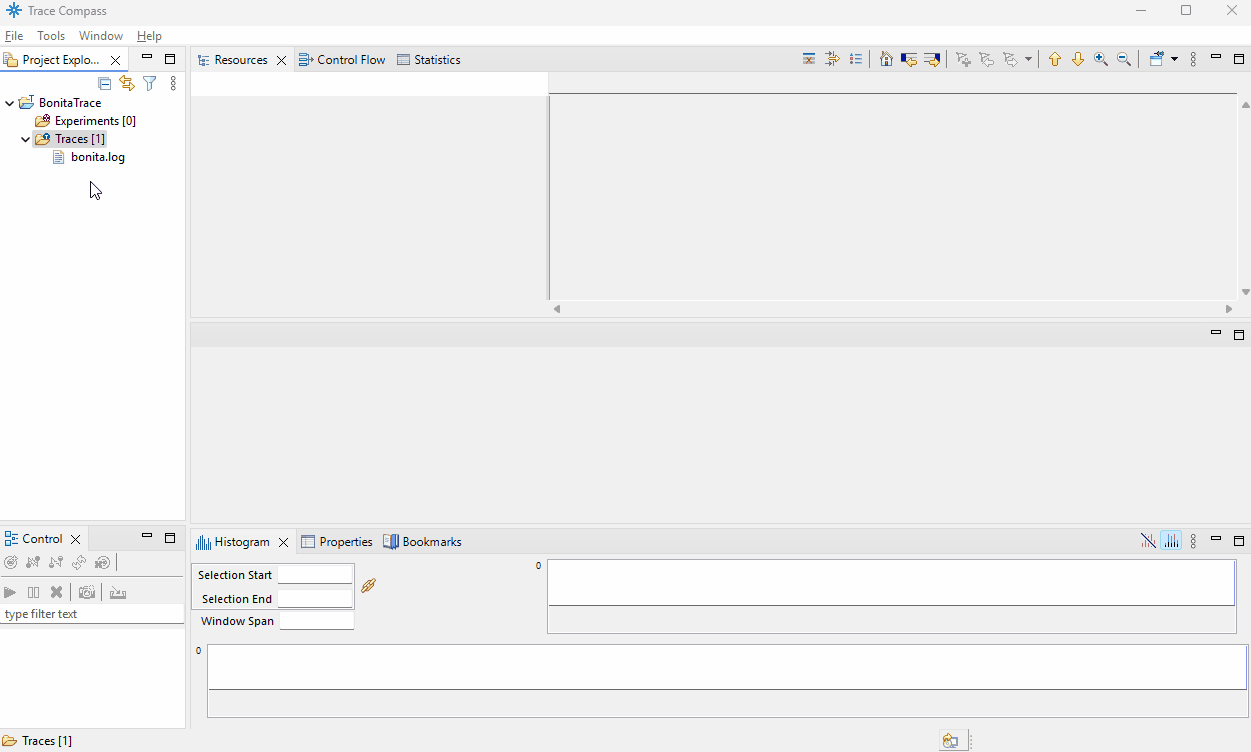Viewport: 1251px width, 752px height.
Task: Click the Home icon on the toolbar
Action: click(886, 59)
